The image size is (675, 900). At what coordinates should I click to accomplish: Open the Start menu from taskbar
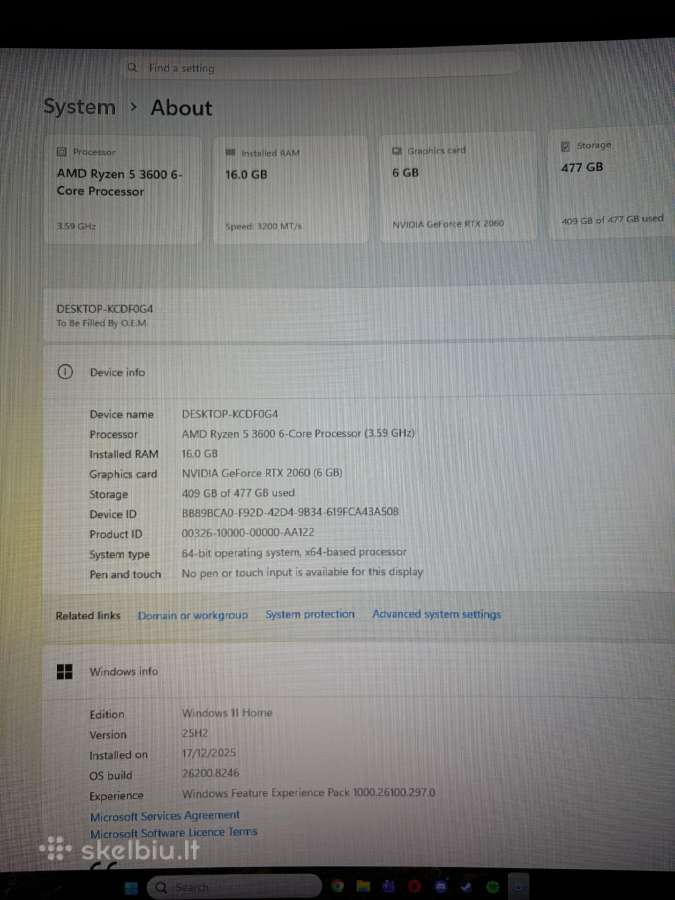131,887
